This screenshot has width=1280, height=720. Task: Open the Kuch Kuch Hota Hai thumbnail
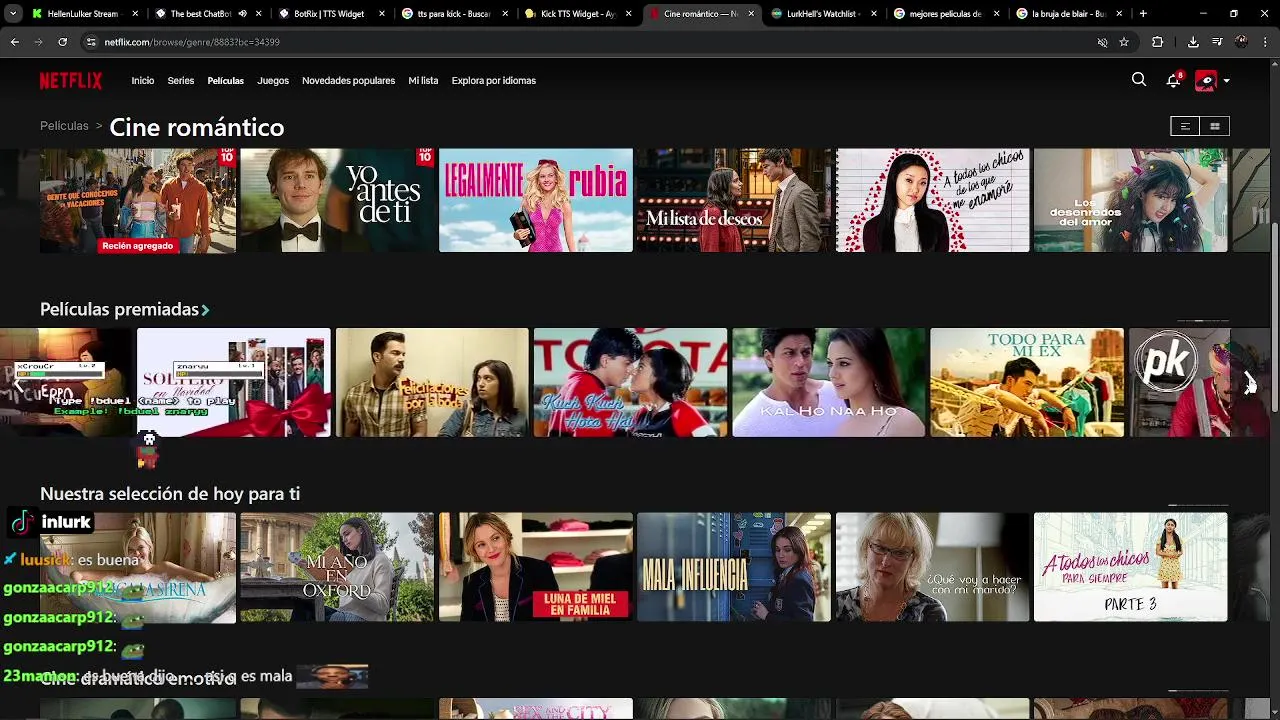click(x=631, y=382)
